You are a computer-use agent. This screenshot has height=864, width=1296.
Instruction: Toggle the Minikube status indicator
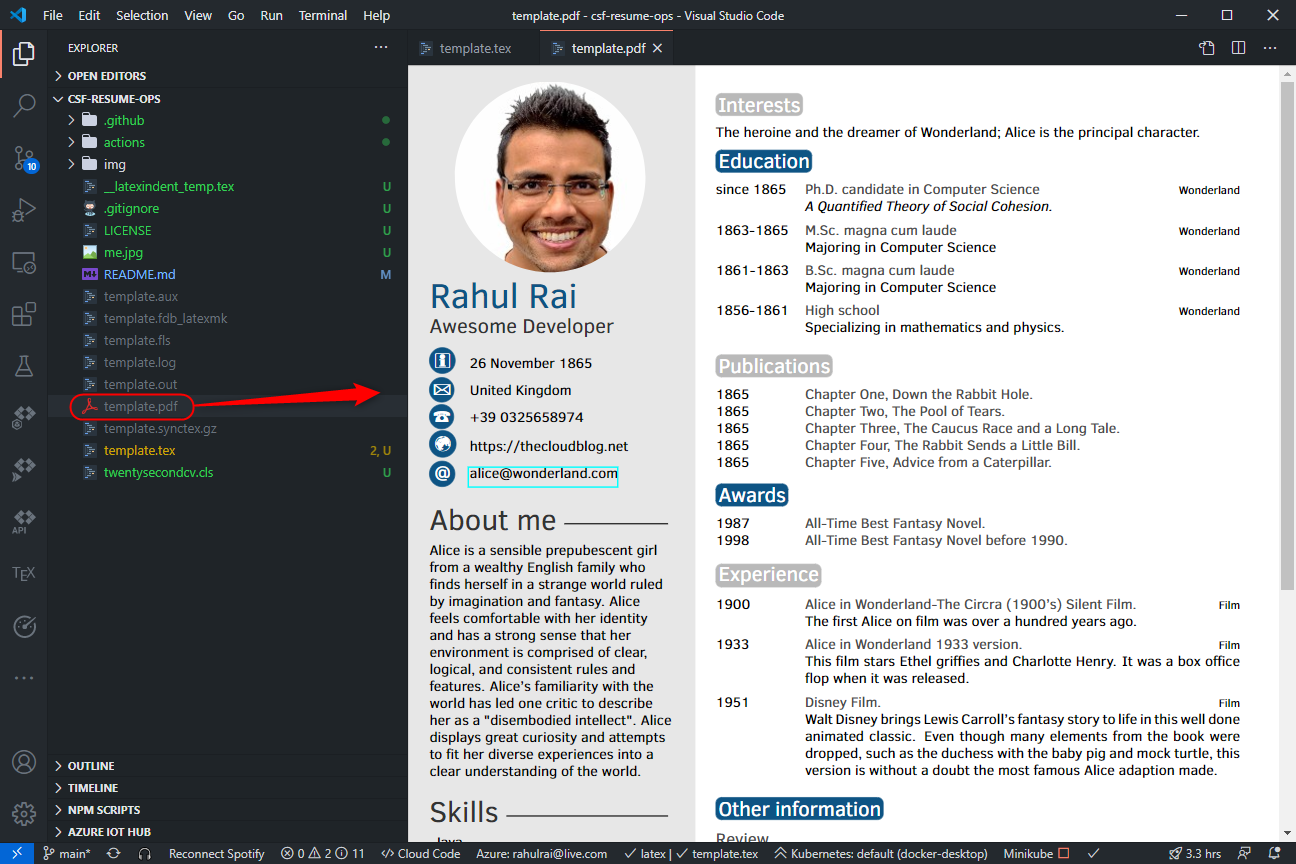[x=1036, y=854]
